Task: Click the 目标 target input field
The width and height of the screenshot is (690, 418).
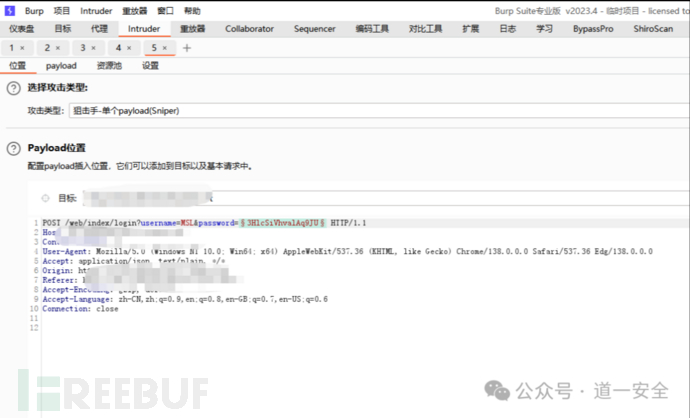Action: [386, 198]
